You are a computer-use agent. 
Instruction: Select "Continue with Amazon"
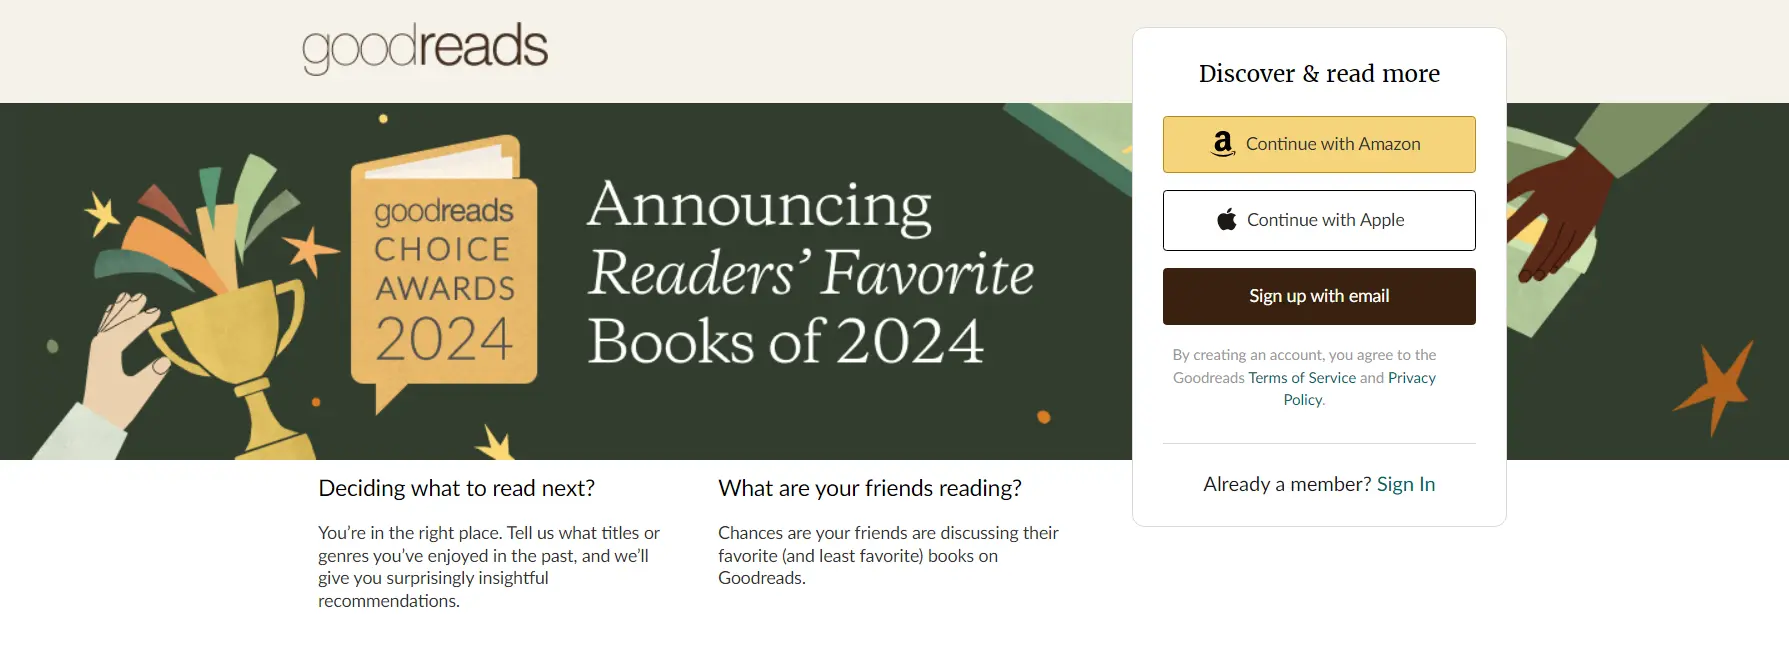(1318, 144)
